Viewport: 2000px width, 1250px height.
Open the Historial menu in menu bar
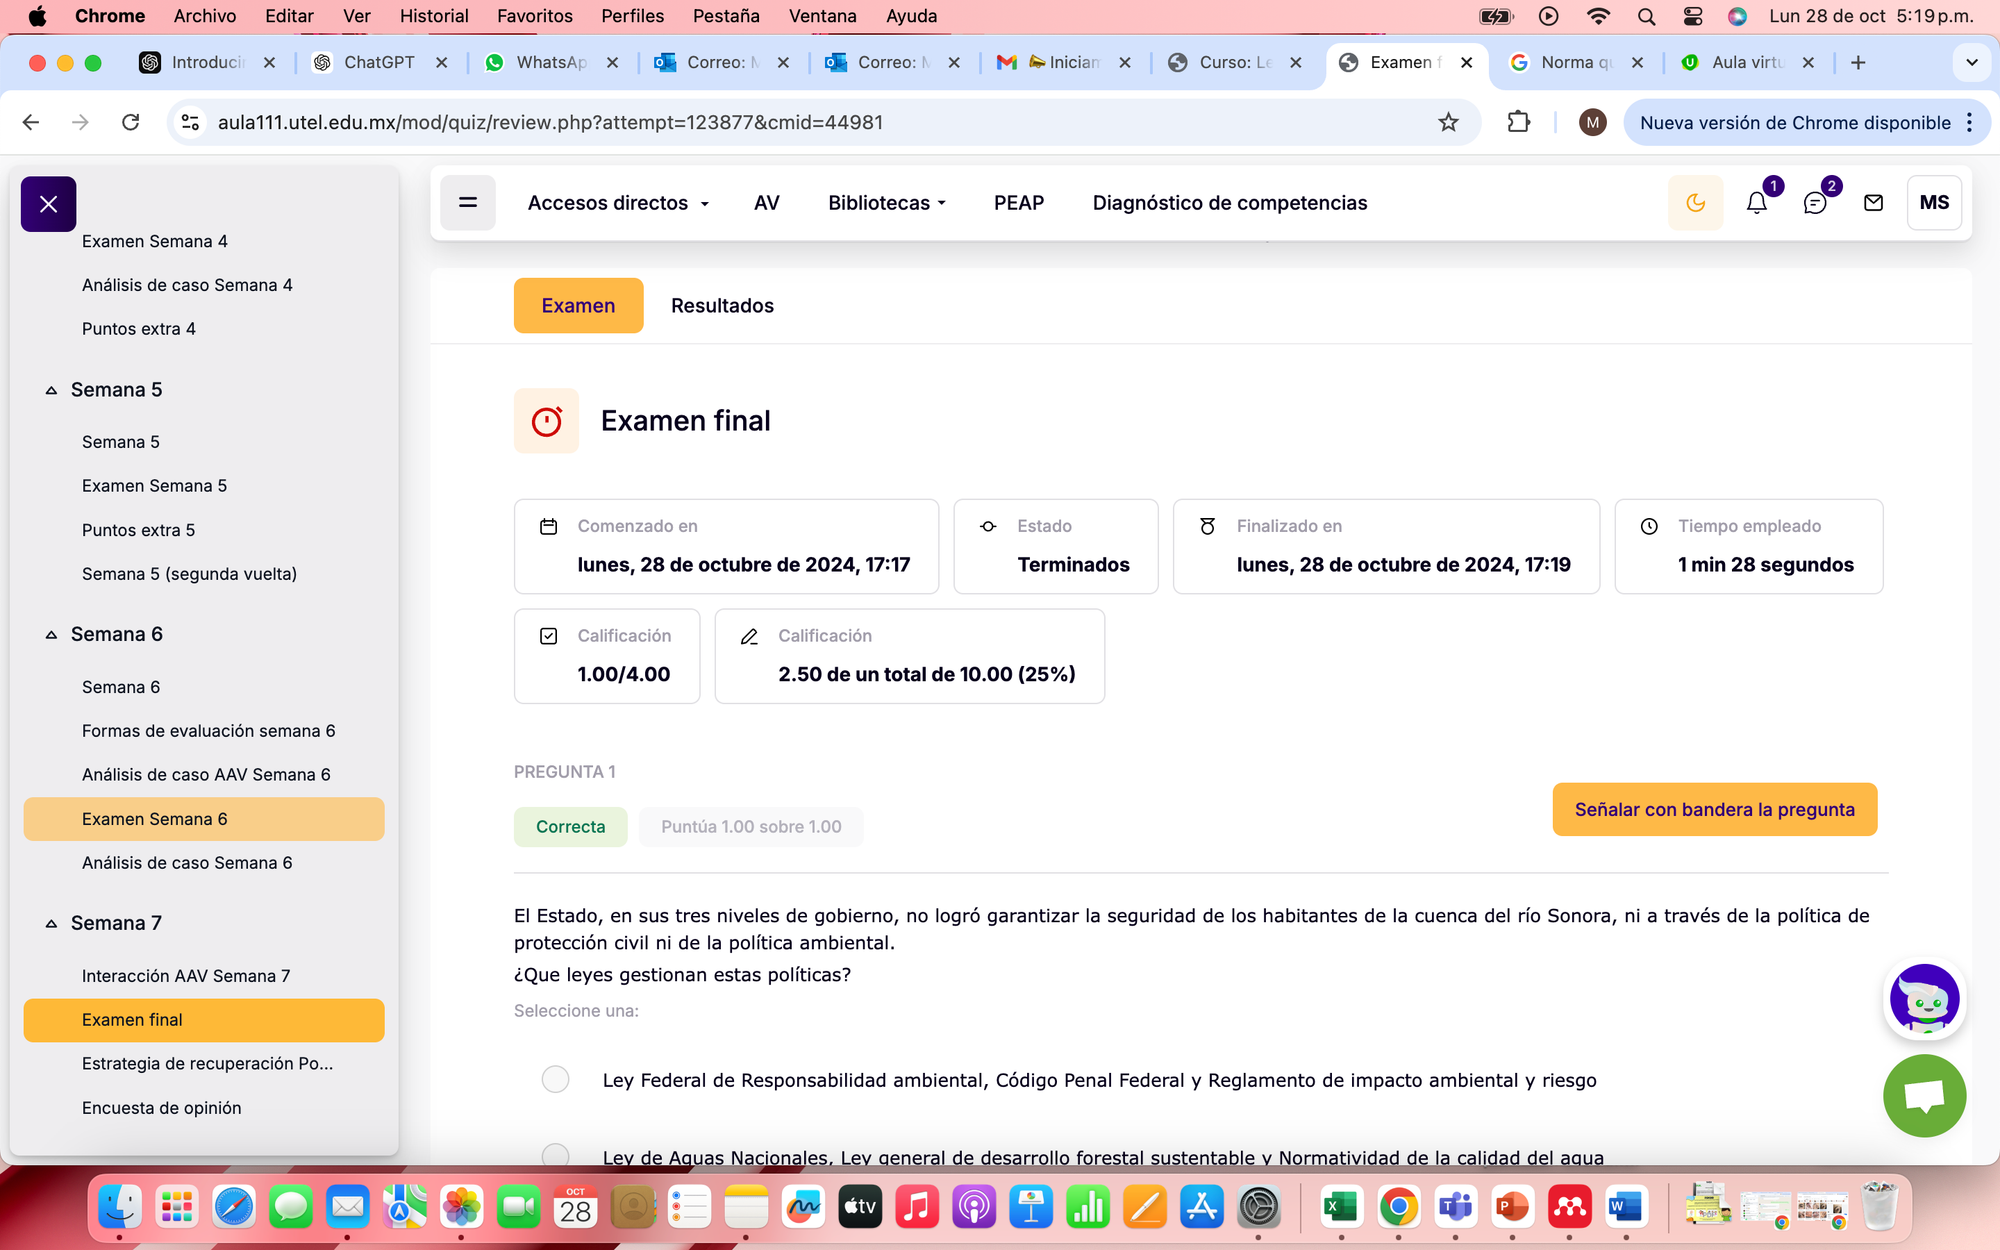[x=433, y=16]
